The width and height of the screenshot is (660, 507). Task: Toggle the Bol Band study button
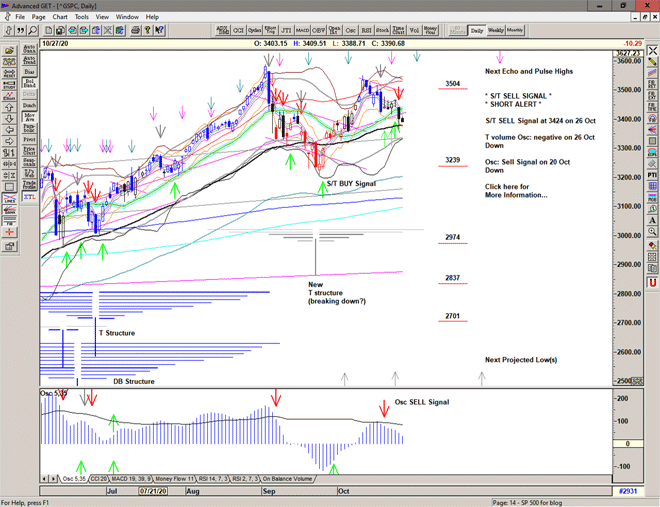[29, 84]
